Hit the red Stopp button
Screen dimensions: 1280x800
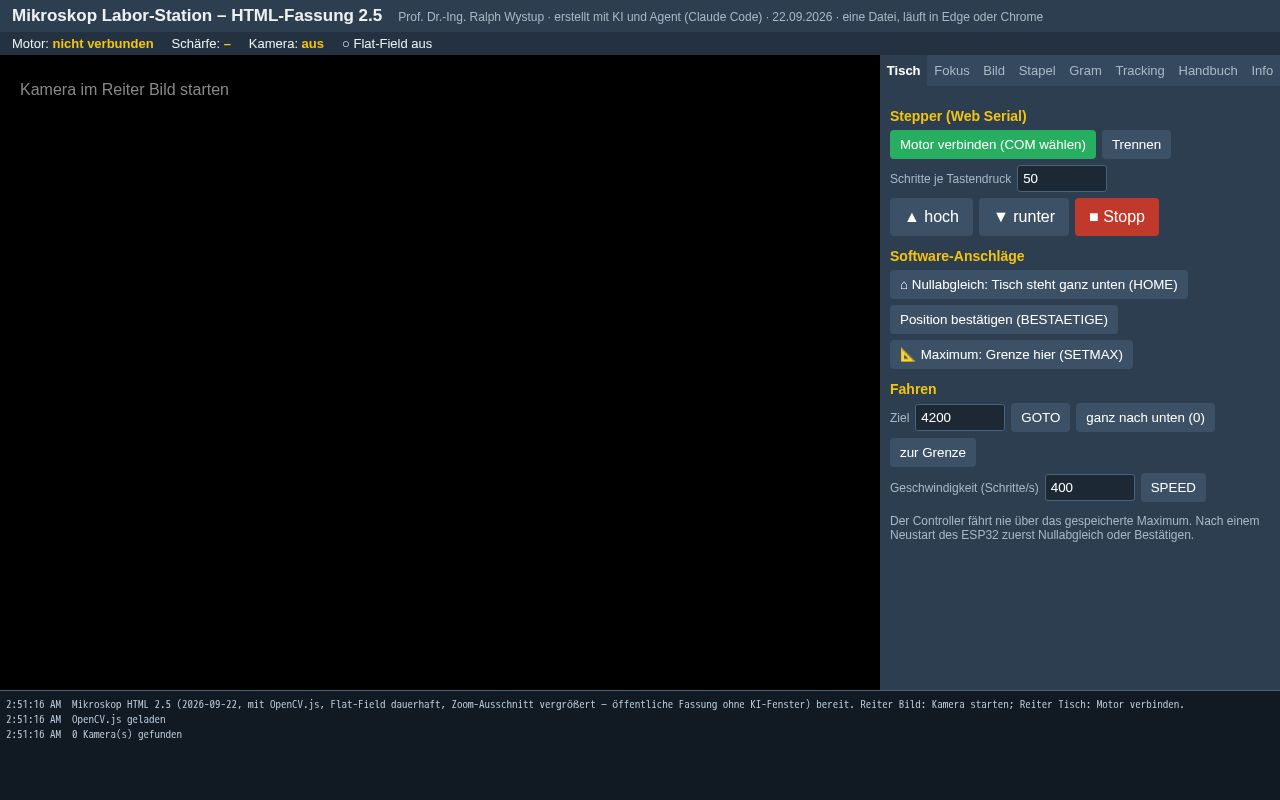click(1117, 217)
